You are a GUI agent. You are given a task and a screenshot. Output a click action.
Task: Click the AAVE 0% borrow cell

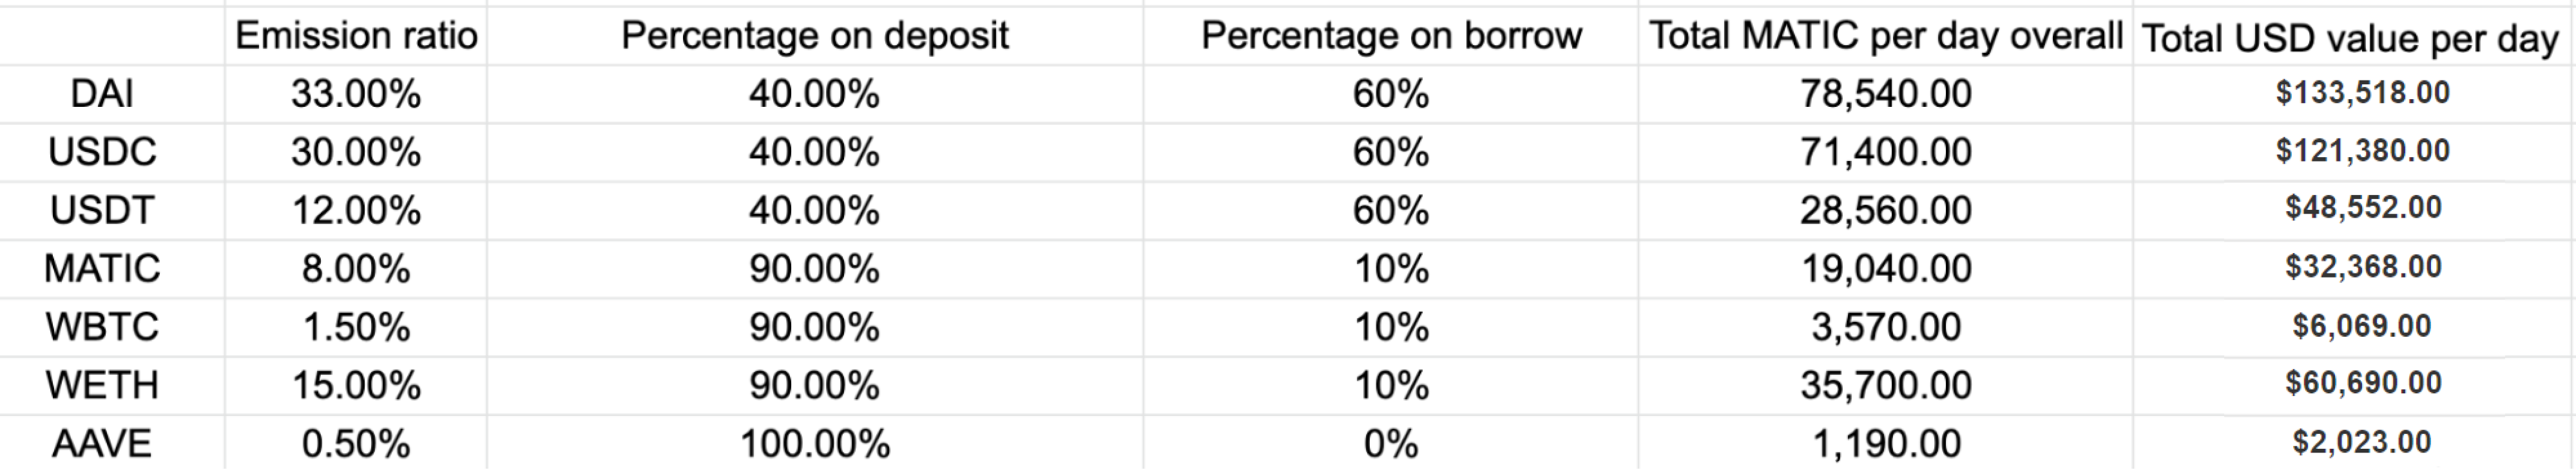click(x=1391, y=443)
